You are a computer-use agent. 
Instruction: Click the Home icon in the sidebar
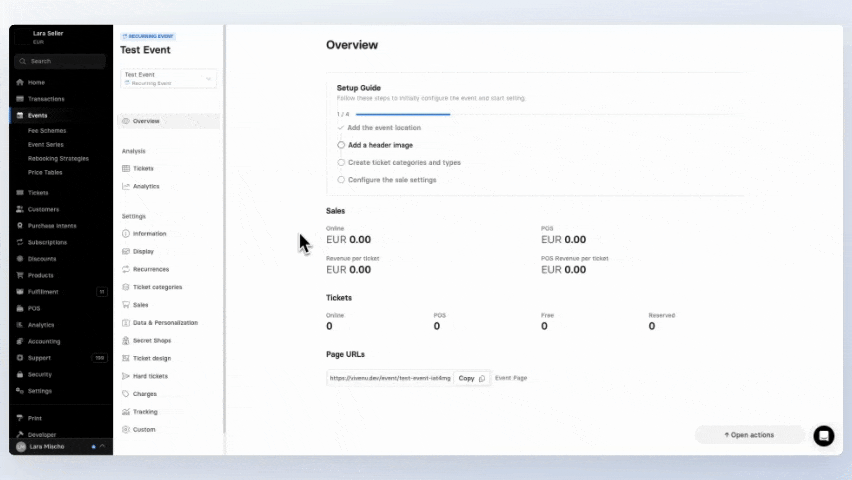click(x=20, y=82)
